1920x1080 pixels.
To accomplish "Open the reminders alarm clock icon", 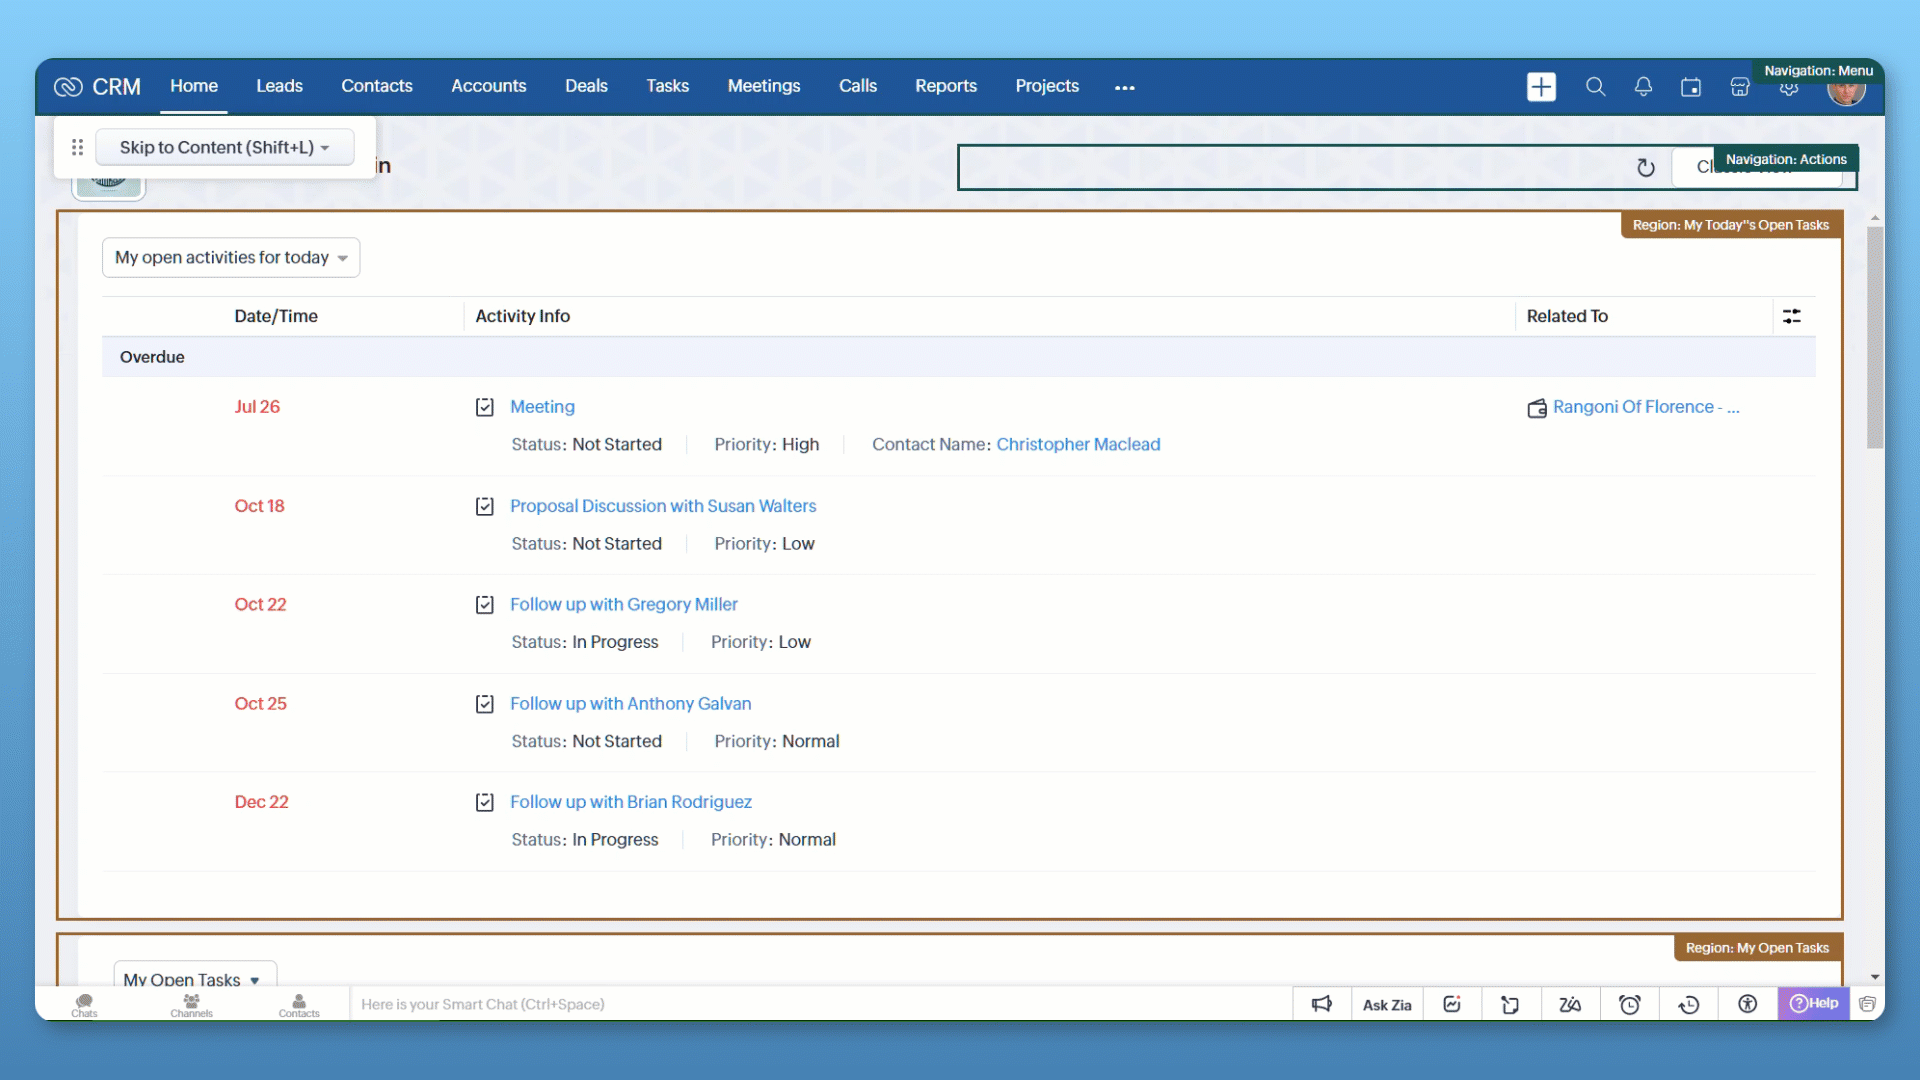I will (x=1630, y=1004).
